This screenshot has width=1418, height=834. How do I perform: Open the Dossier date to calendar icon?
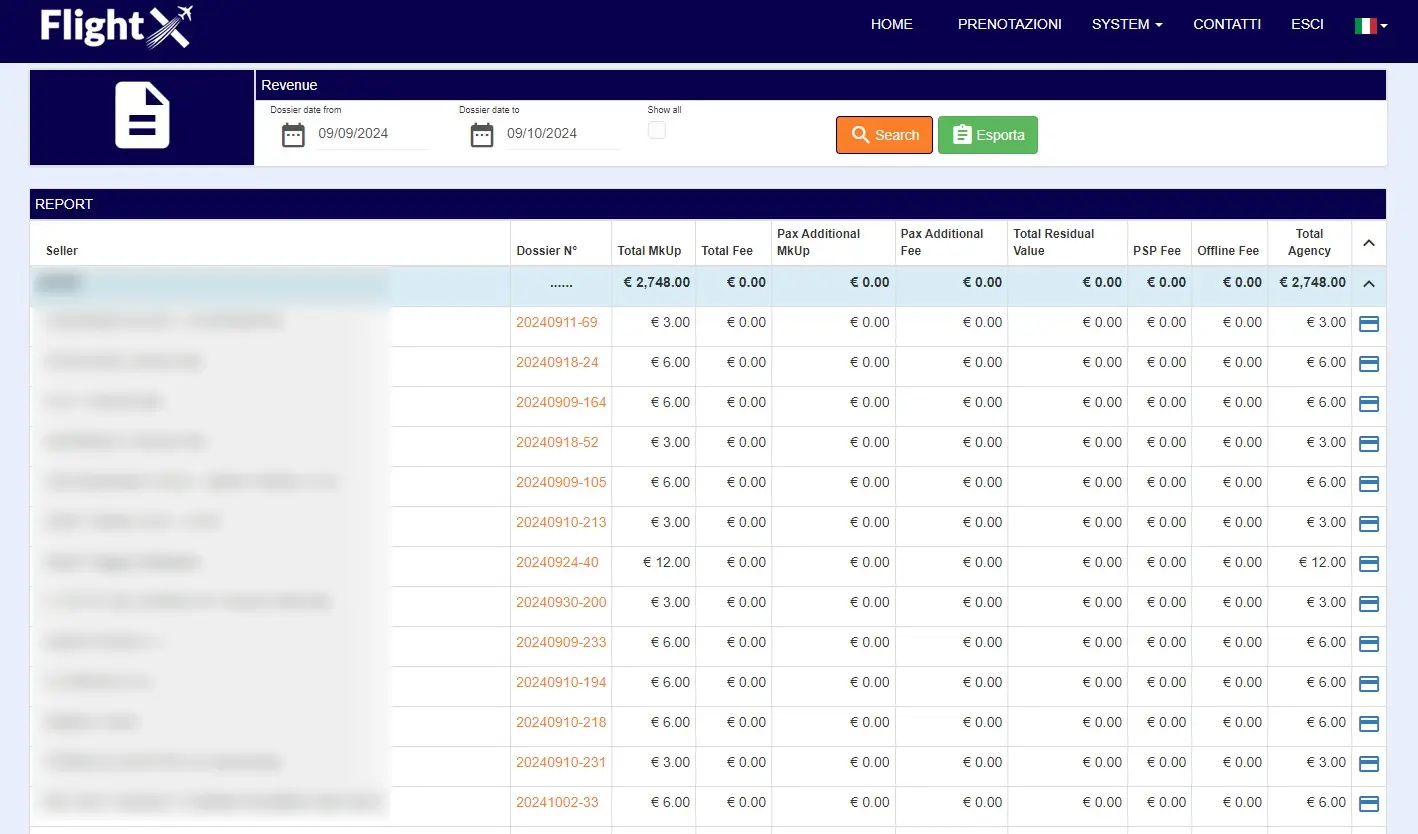point(482,135)
